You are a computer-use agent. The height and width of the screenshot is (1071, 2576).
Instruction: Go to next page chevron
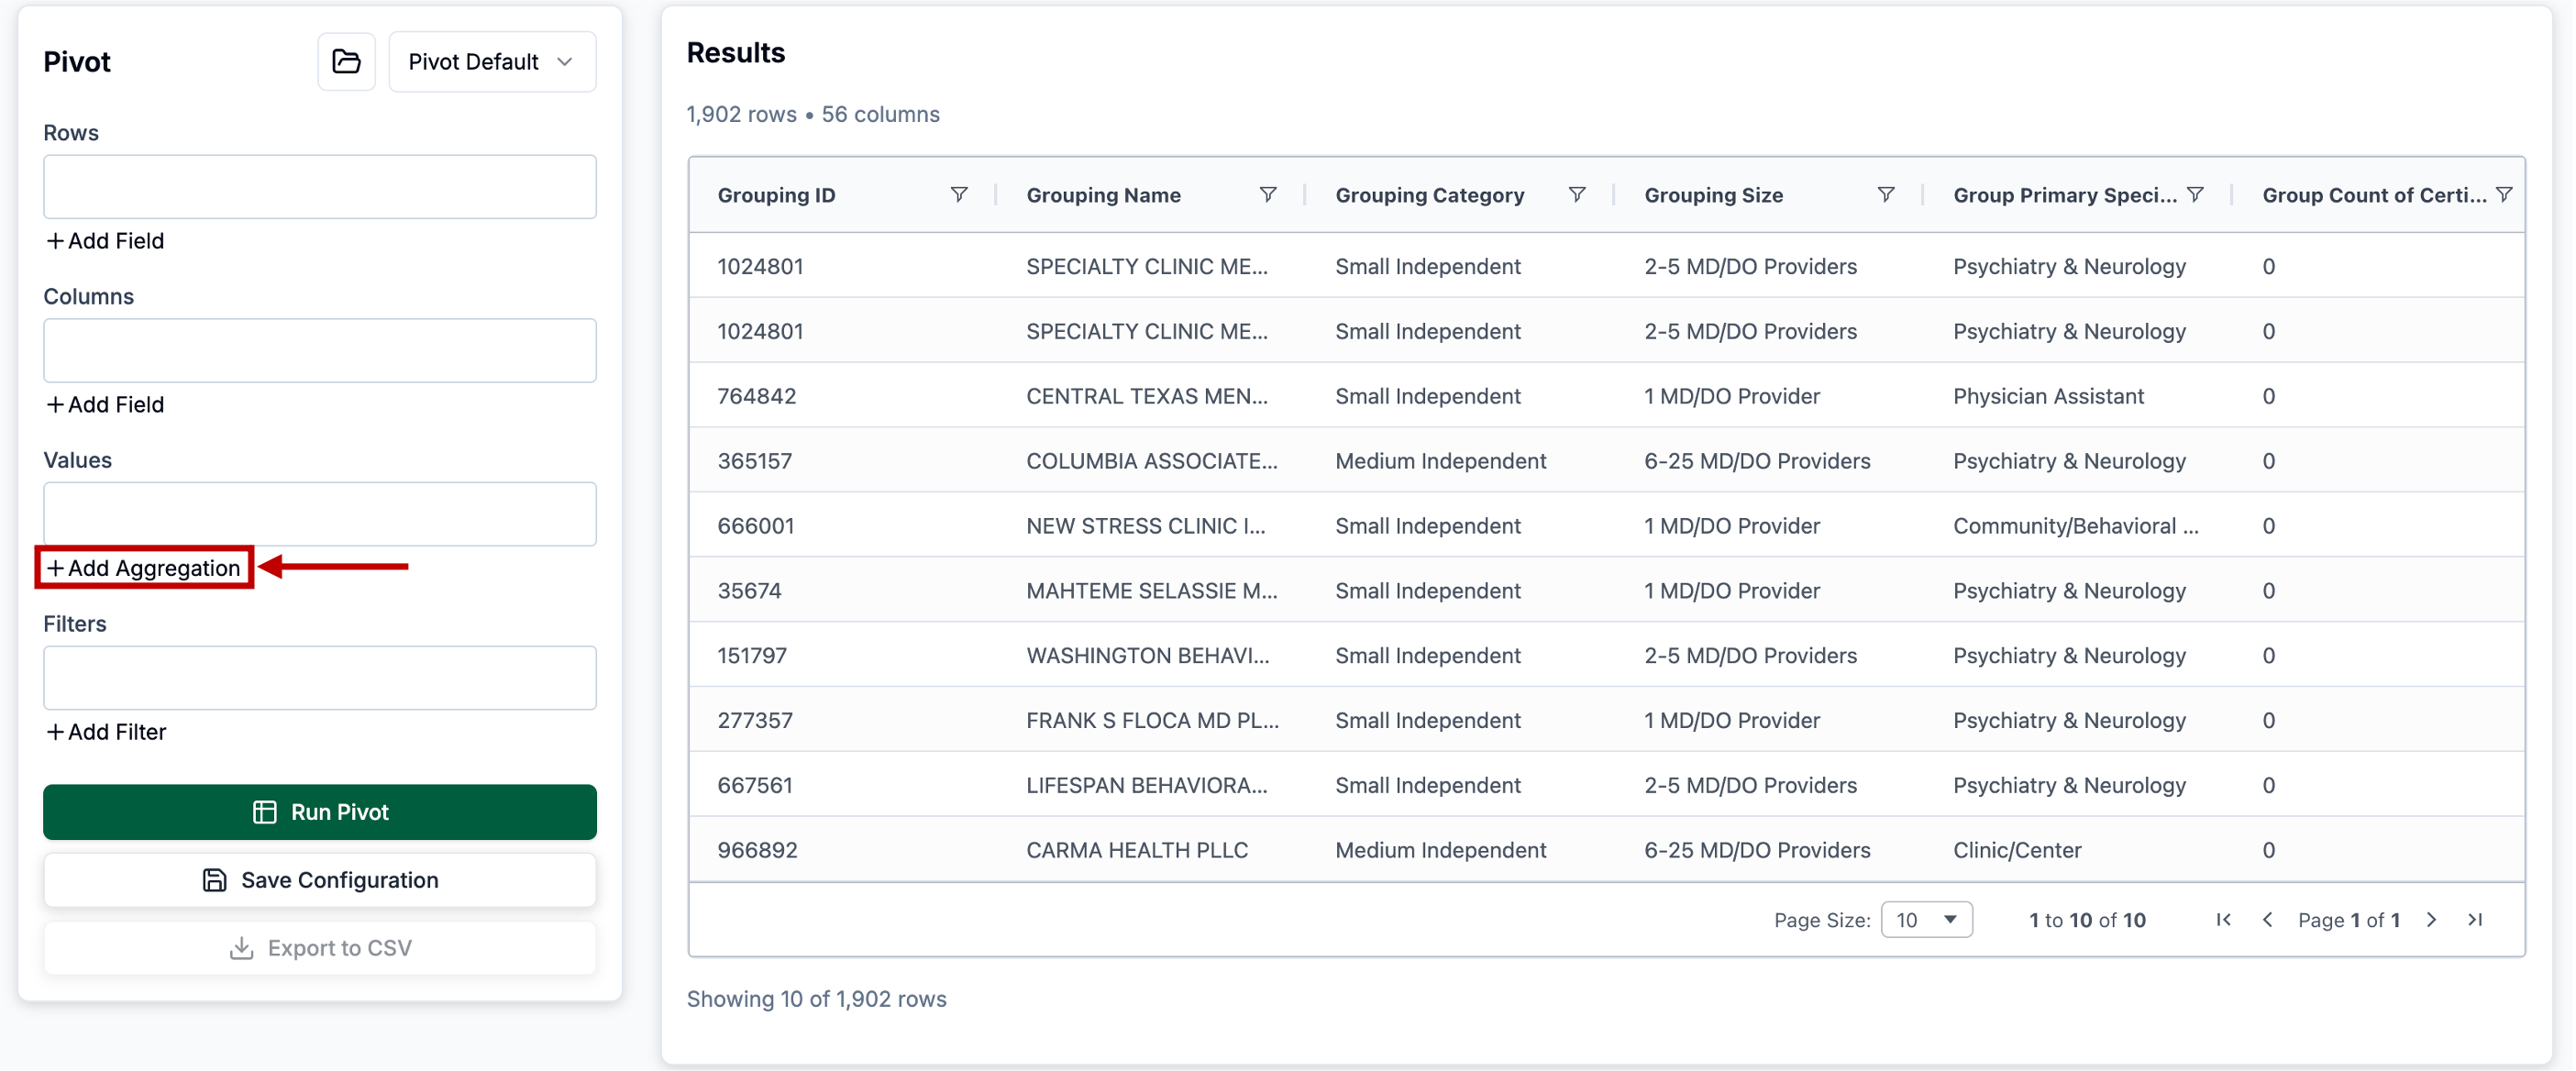coord(2431,919)
